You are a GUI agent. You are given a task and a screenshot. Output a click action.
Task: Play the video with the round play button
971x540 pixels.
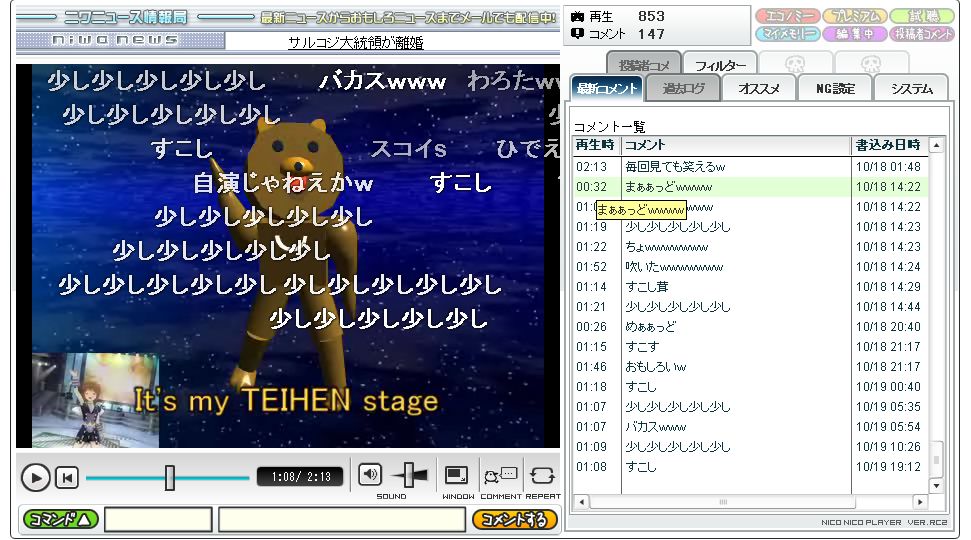[35, 478]
